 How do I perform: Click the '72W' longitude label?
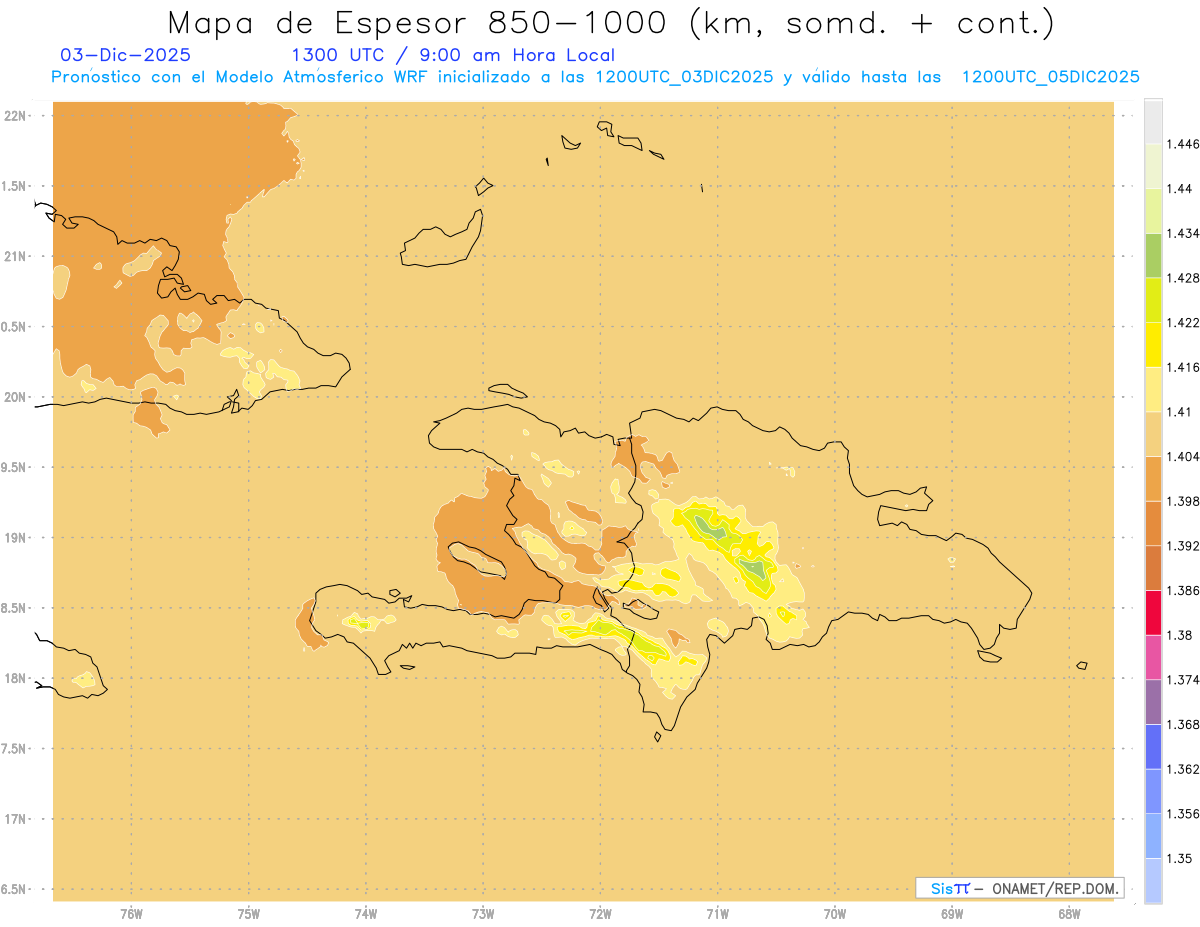(601, 913)
